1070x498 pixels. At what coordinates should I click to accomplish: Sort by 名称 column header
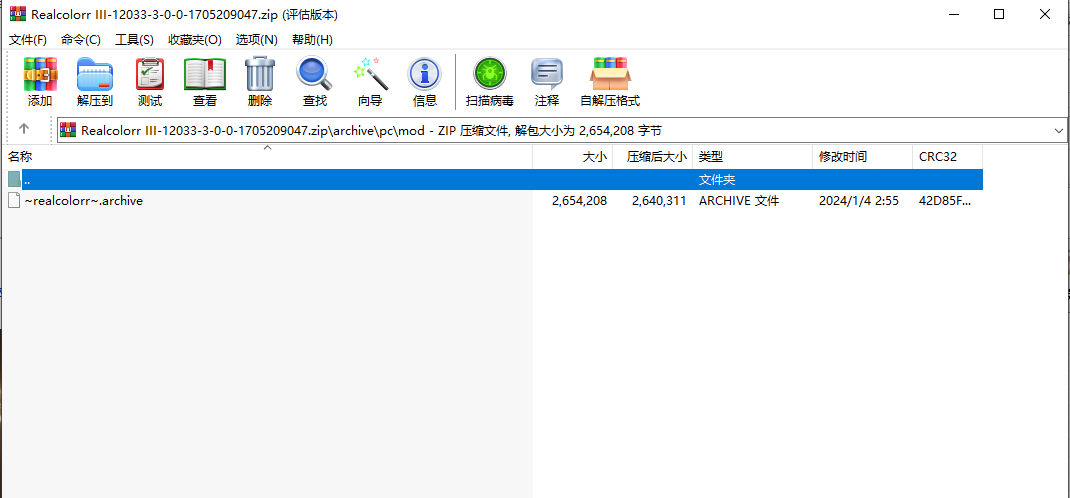(x=268, y=157)
